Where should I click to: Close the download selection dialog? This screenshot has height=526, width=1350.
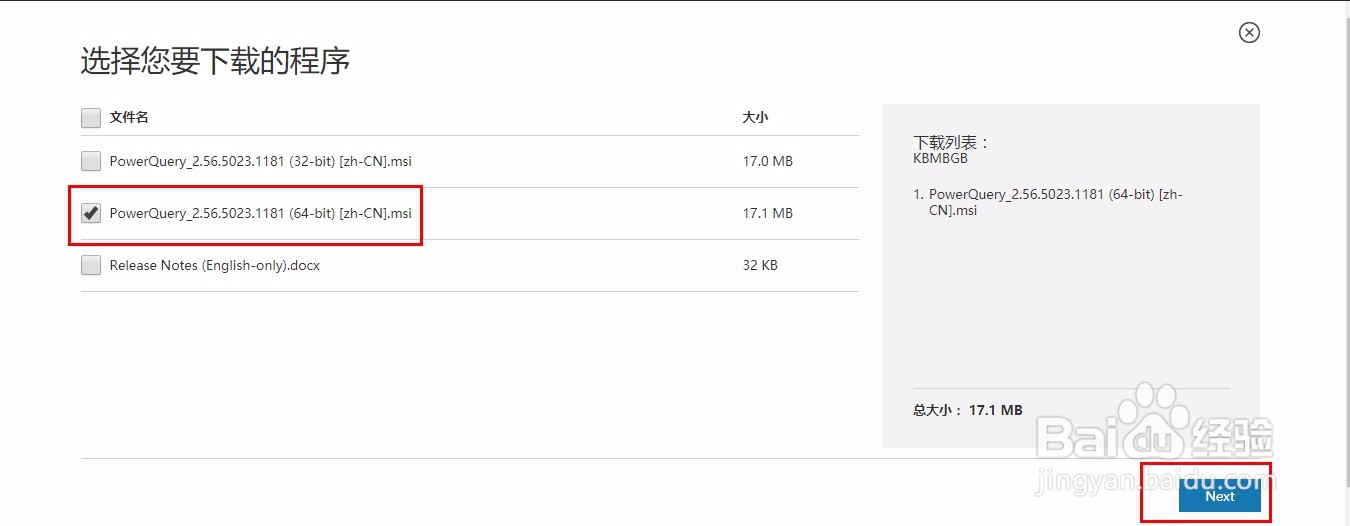click(x=1249, y=33)
